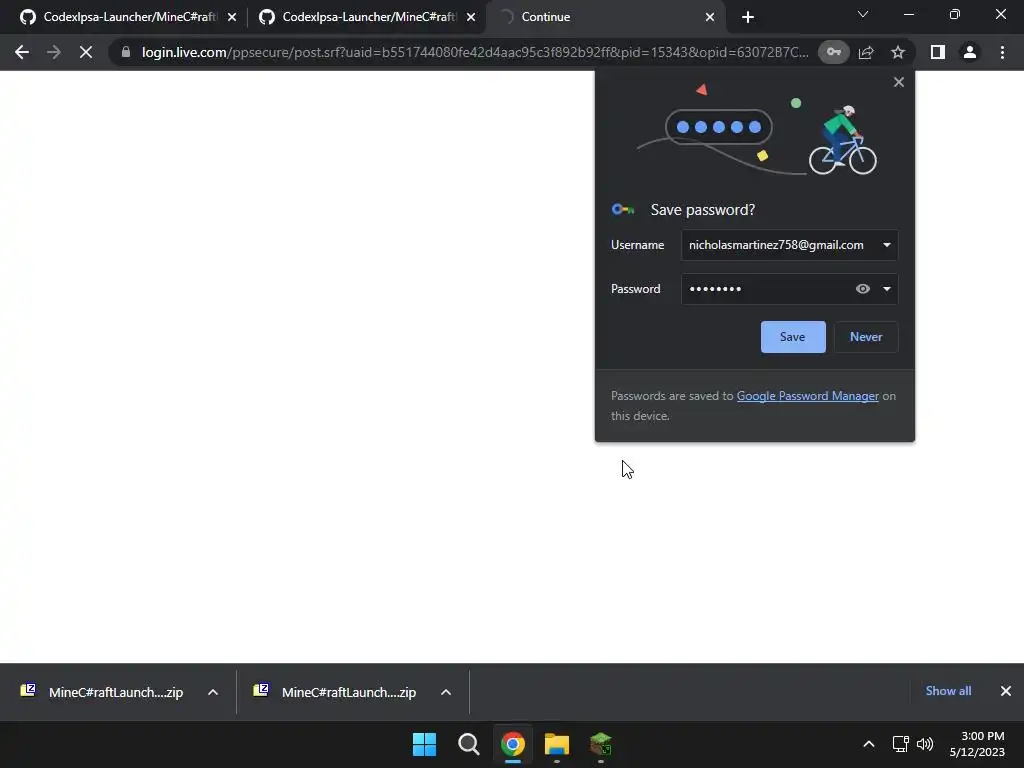The width and height of the screenshot is (1024, 768).
Task: Close the second CodexIpsa-Launcher tab
Action: coord(471,17)
